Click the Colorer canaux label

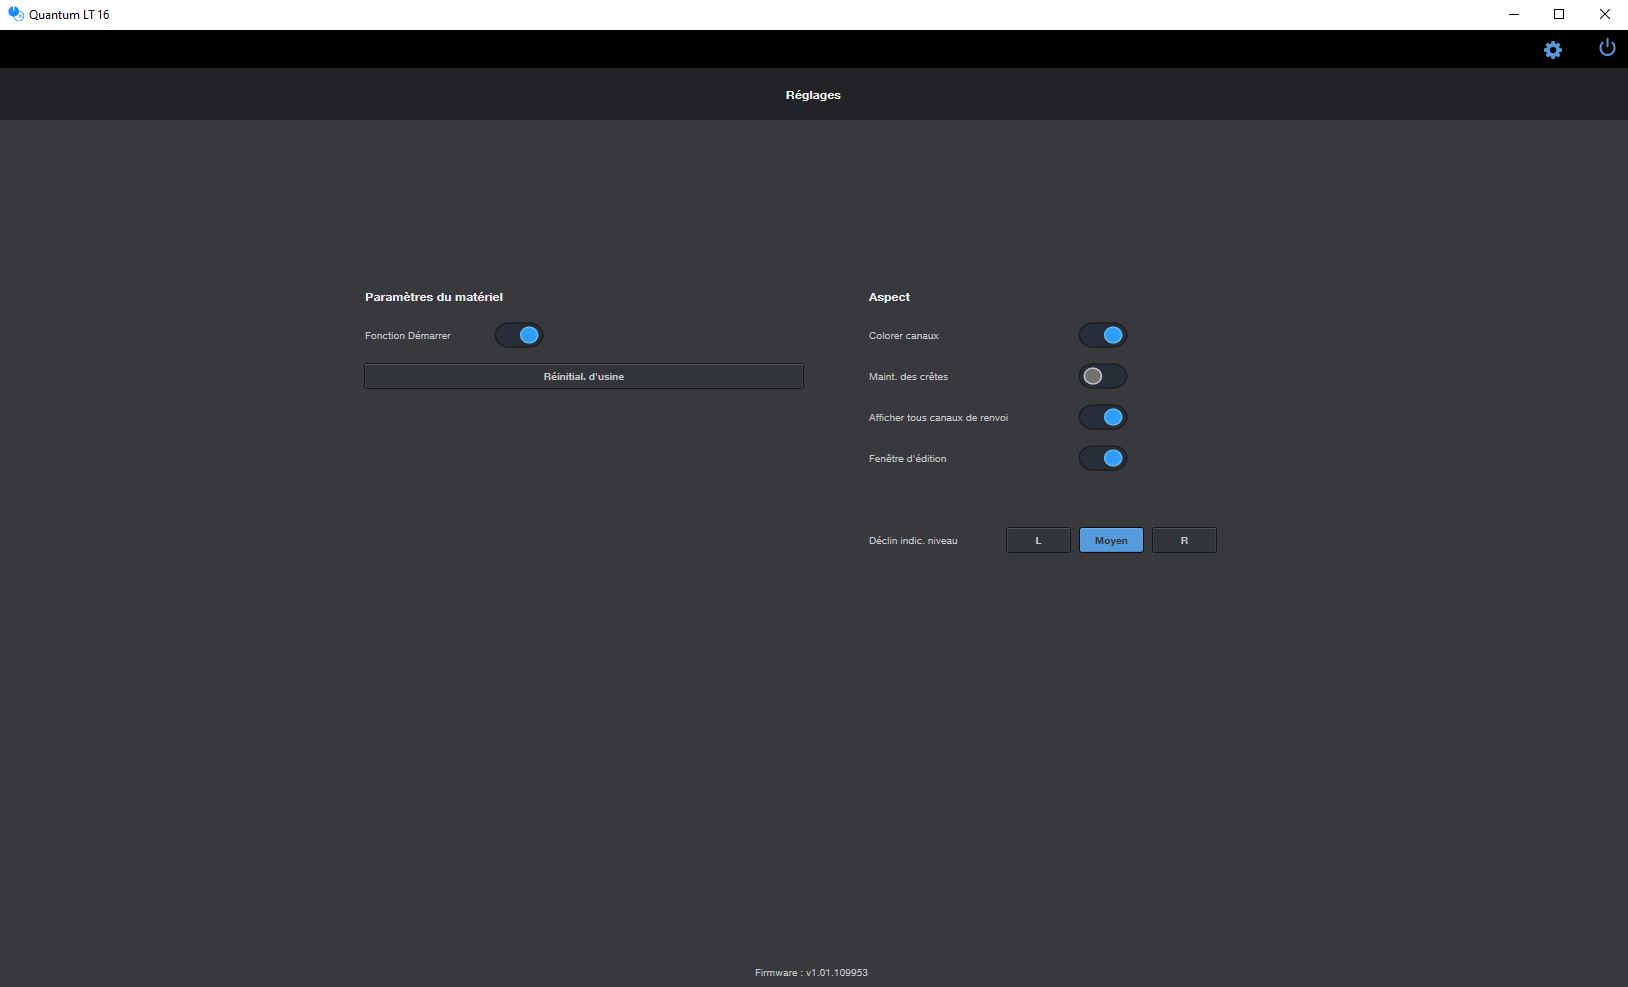point(904,335)
